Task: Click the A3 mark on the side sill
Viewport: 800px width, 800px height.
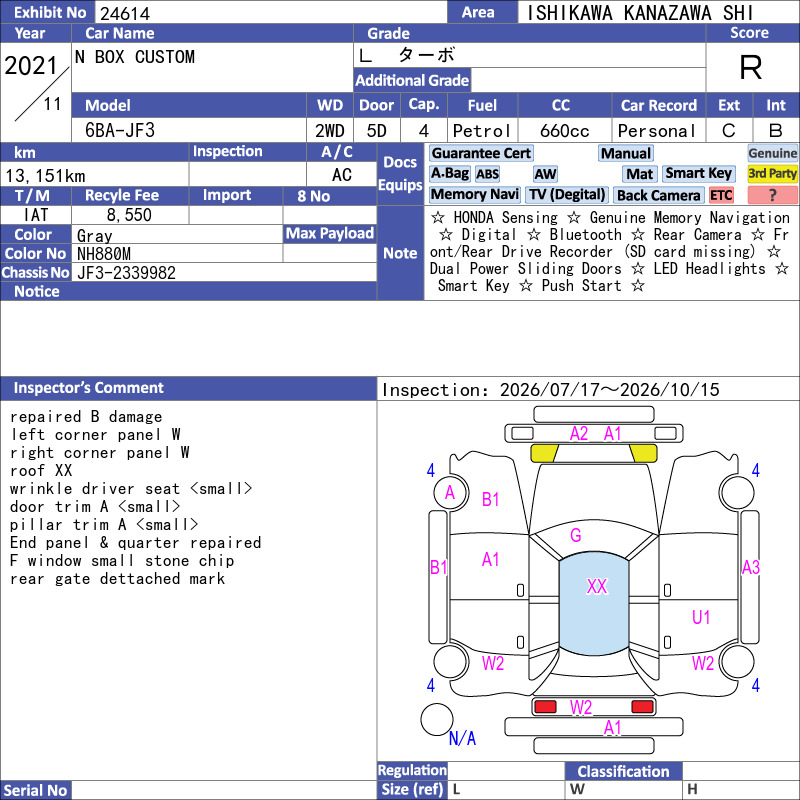Action: 751,567
